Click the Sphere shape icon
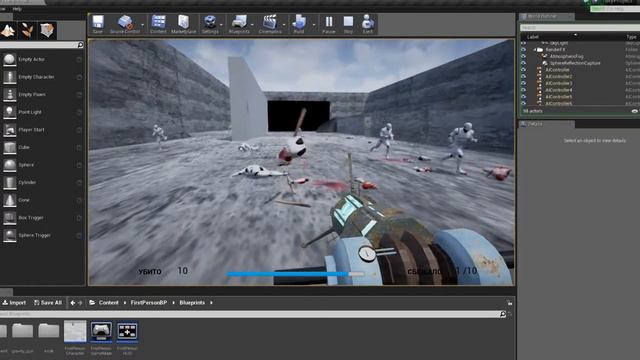640x360 pixels. coord(9,165)
